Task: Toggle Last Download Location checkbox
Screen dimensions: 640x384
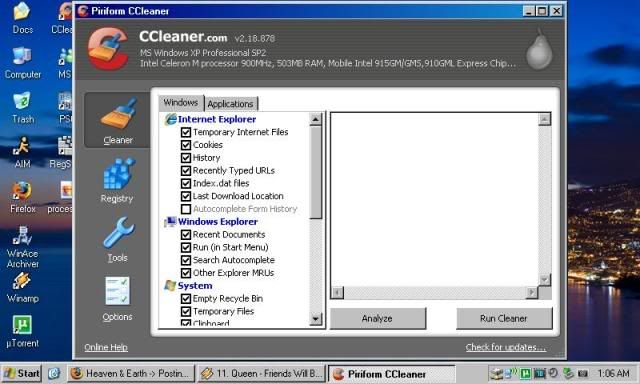Action: click(x=186, y=196)
